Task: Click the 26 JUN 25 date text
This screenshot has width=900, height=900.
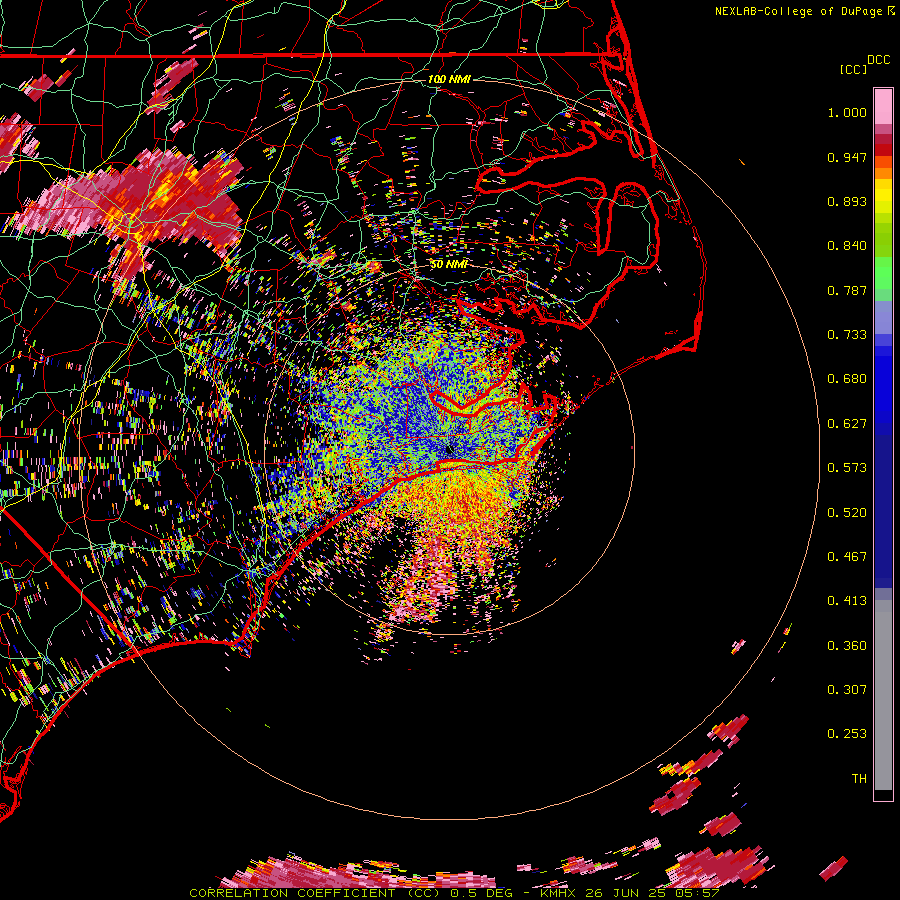Action: tap(628, 893)
